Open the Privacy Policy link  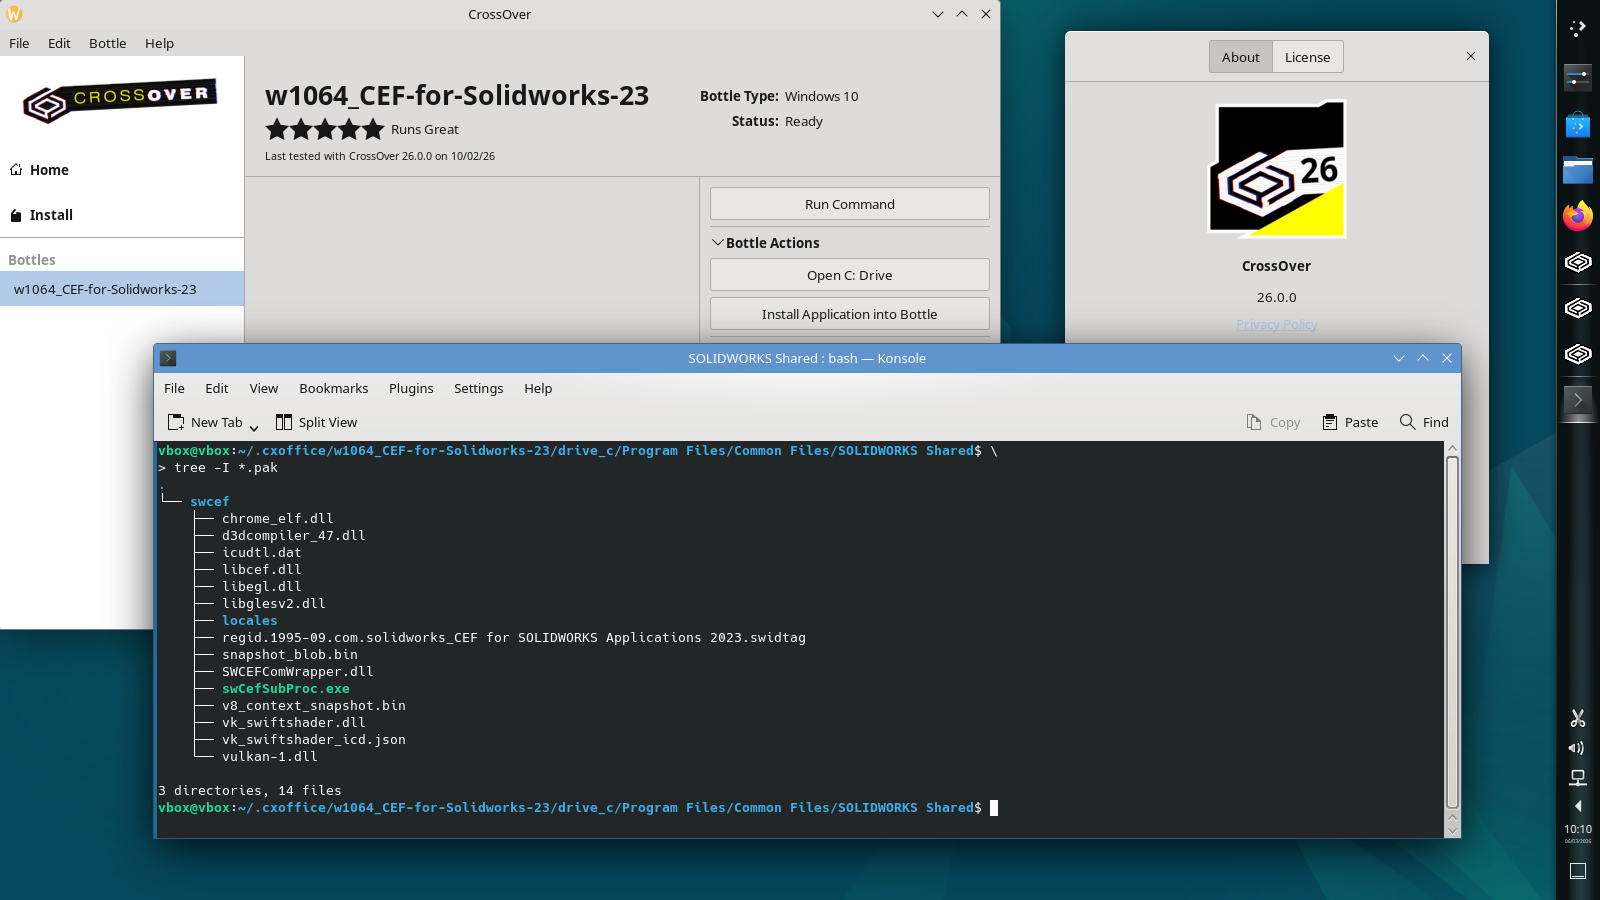tap(1277, 324)
